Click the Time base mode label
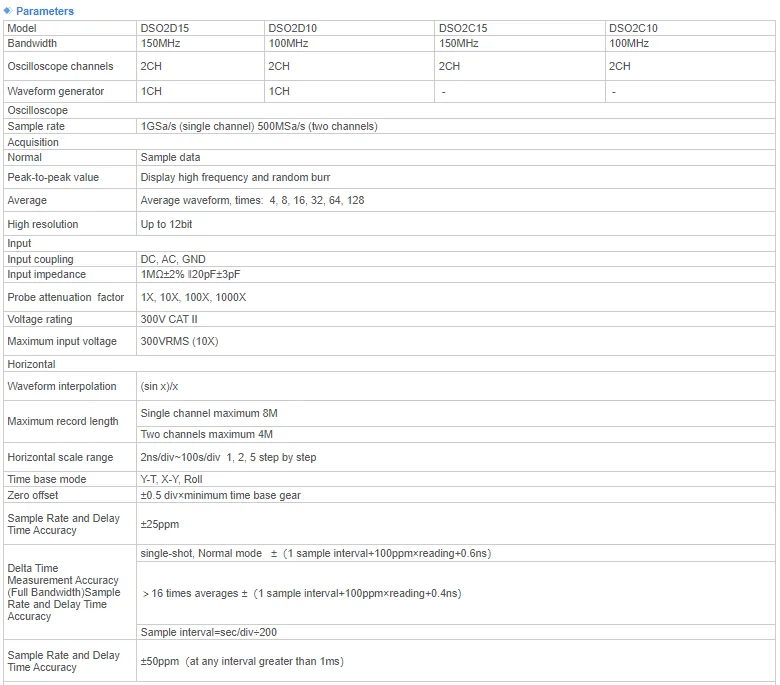 pos(47,479)
